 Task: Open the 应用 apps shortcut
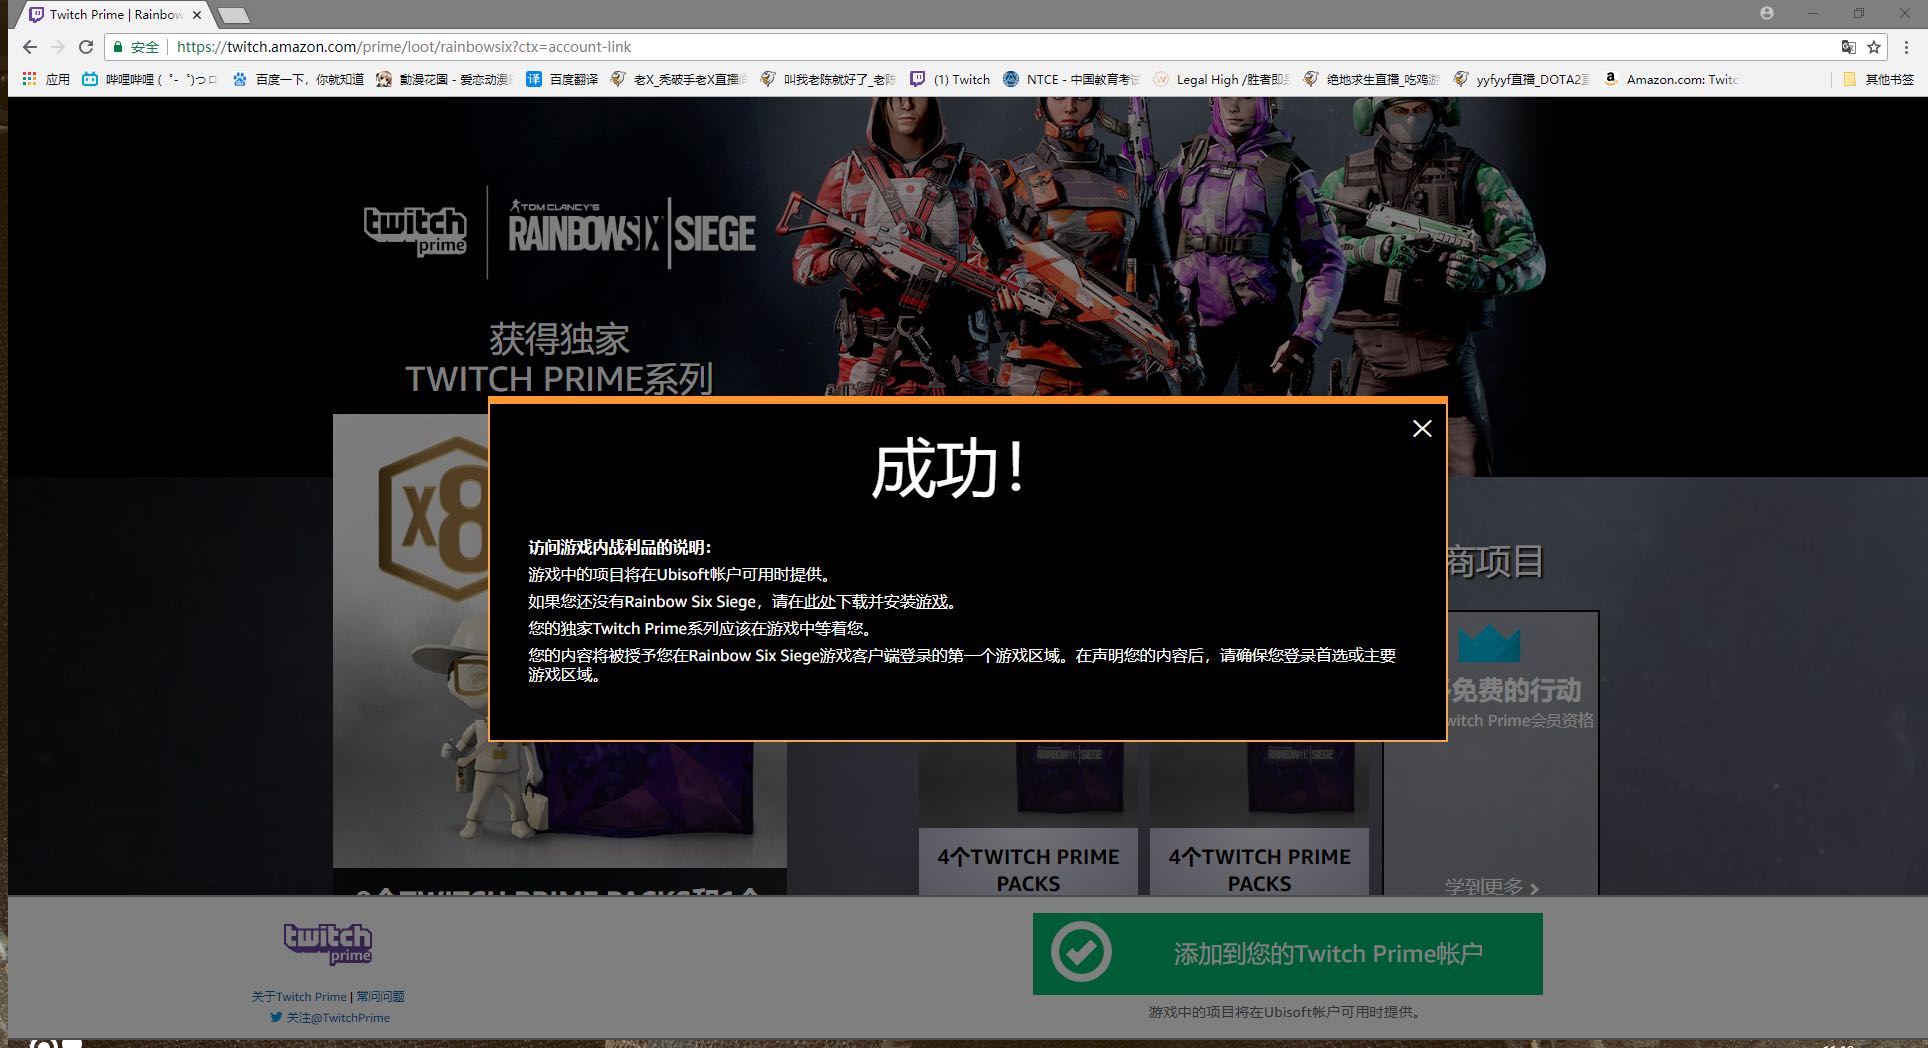[46, 79]
